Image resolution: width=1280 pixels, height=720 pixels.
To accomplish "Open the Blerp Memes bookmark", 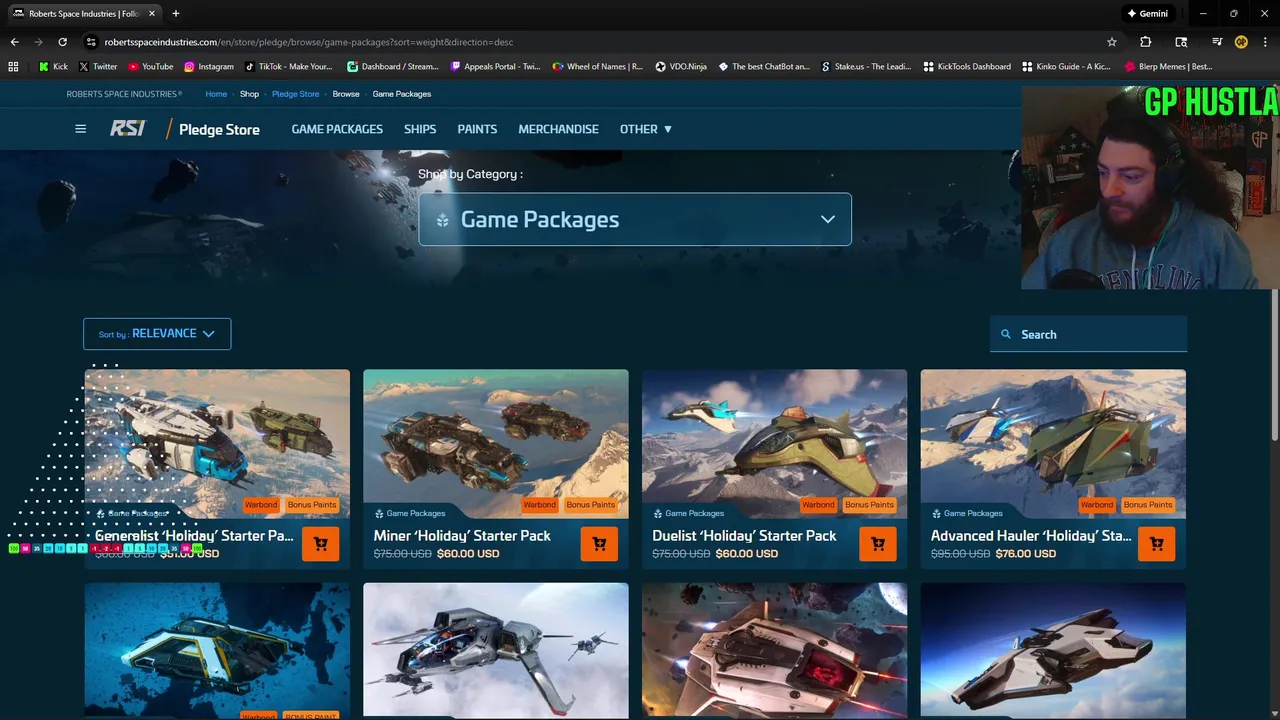I will pyautogui.click(x=1169, y=66).
